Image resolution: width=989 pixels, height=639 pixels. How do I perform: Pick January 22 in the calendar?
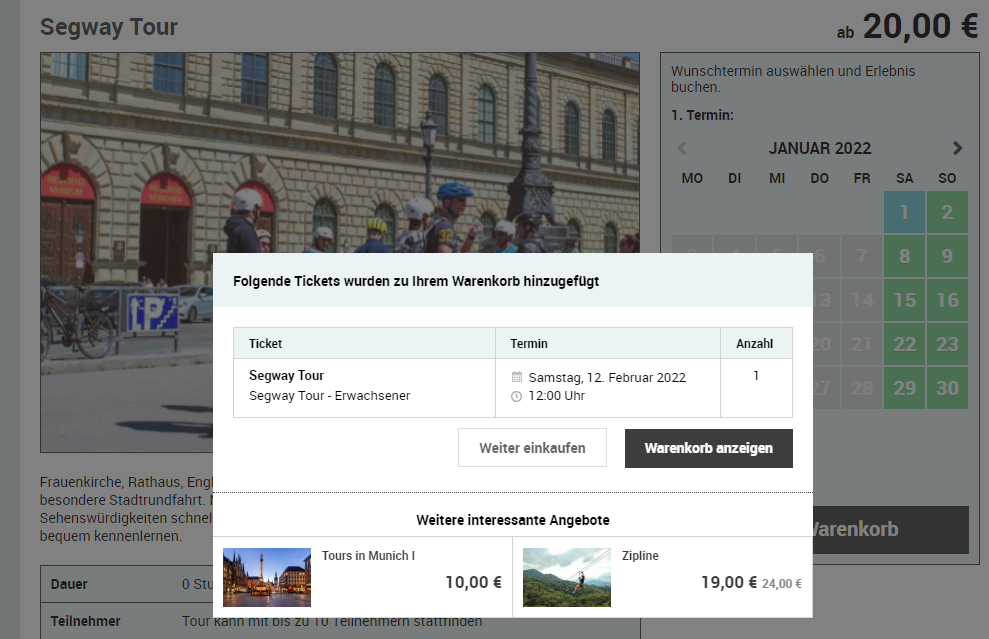point(904,344)
